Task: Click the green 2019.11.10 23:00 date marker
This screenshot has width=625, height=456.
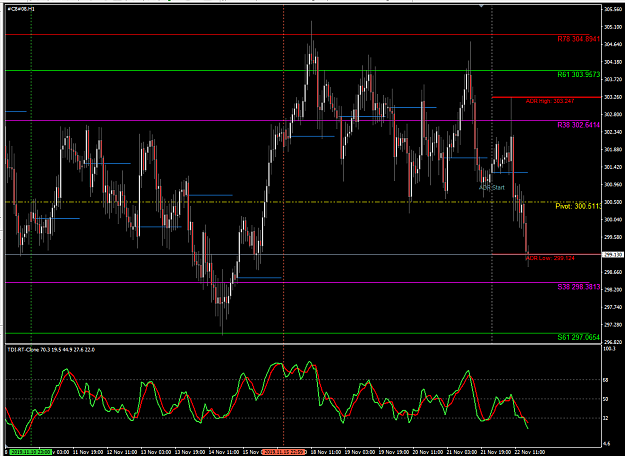Action: pos(30,452)
